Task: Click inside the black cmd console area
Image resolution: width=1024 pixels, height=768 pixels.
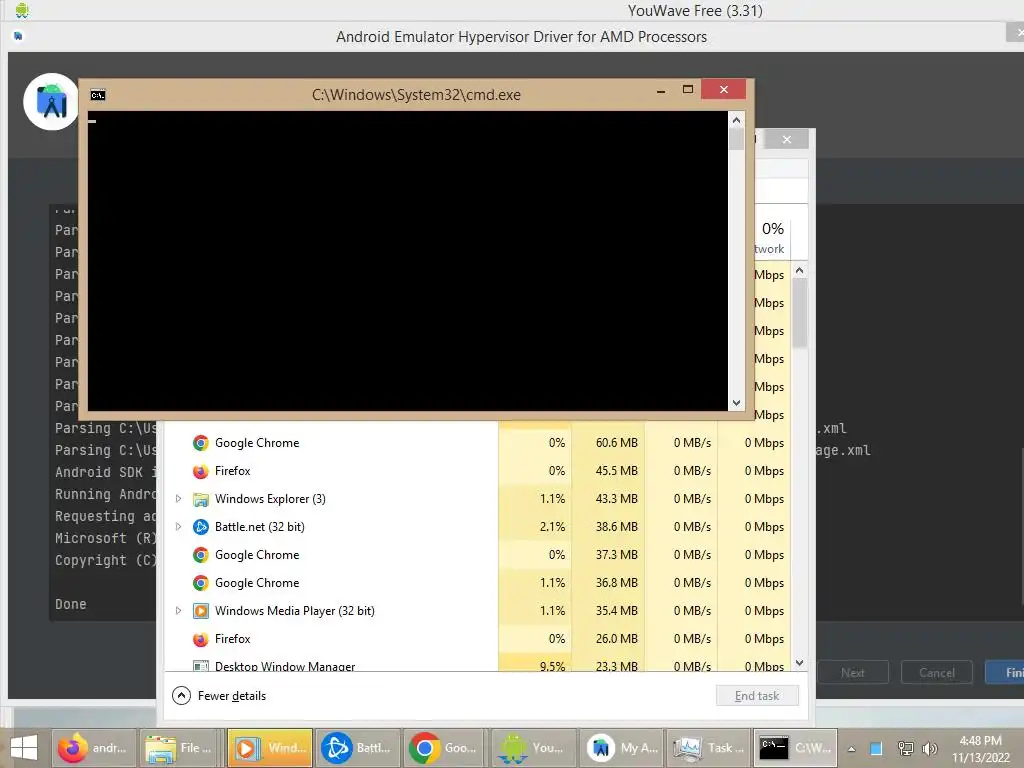Action: point(408,261)
